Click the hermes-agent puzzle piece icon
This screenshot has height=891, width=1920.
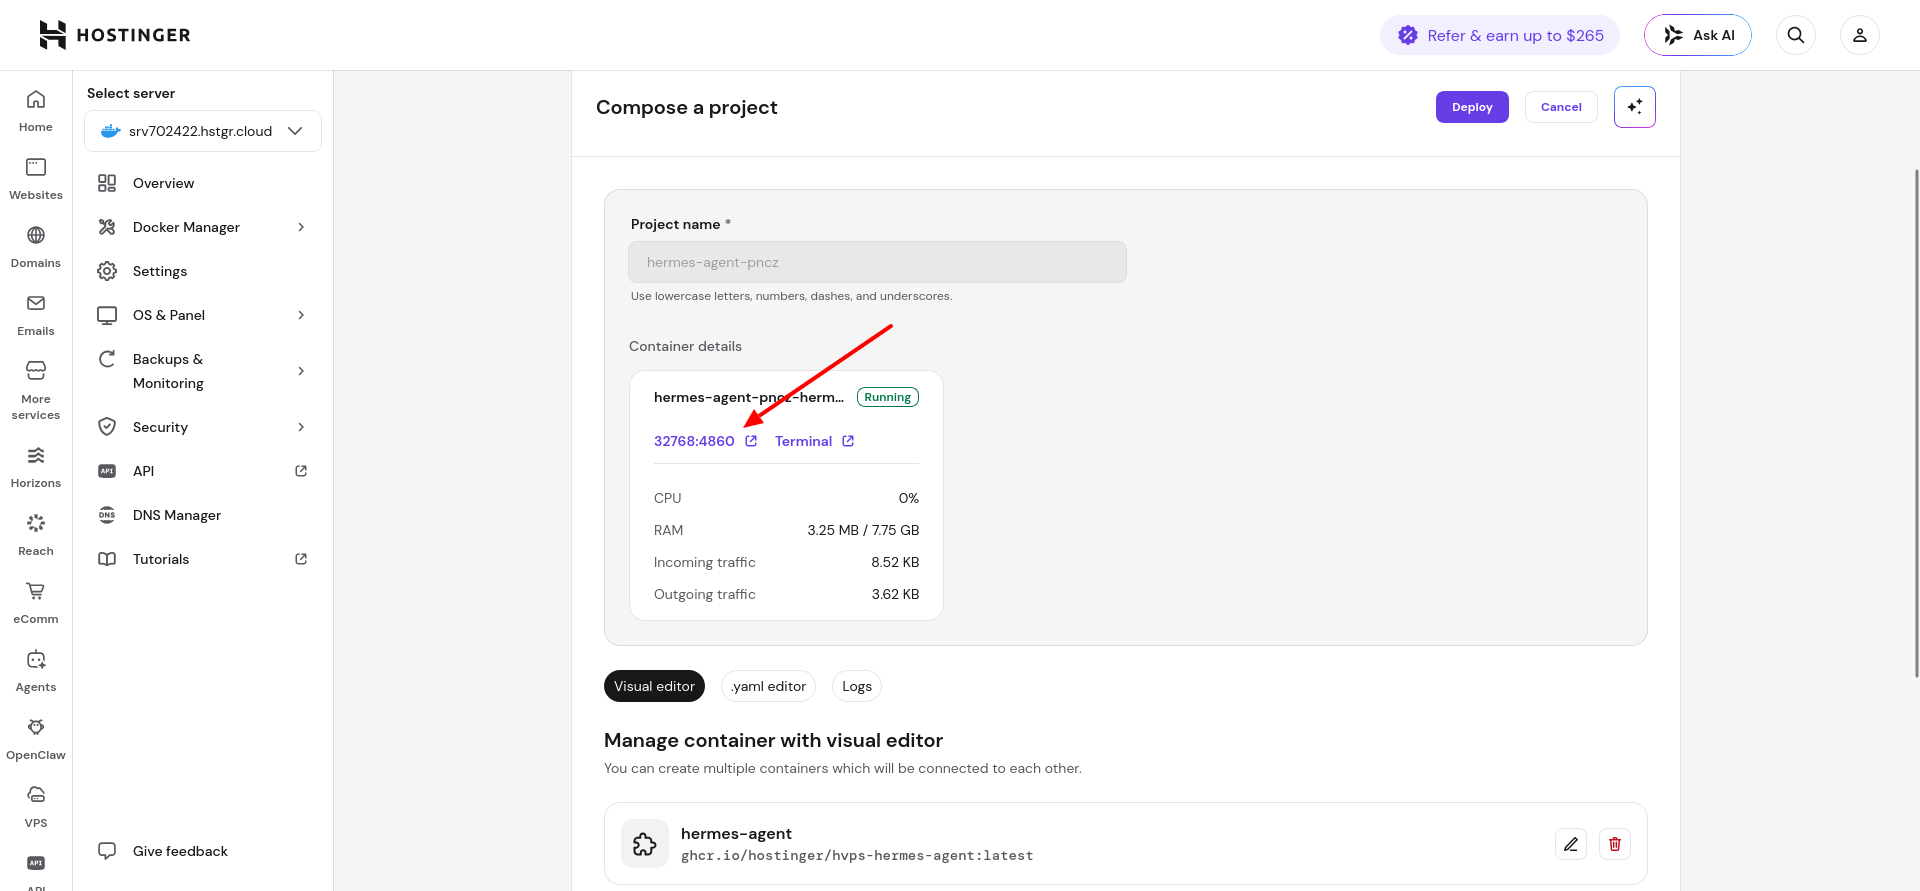point(645,844)
